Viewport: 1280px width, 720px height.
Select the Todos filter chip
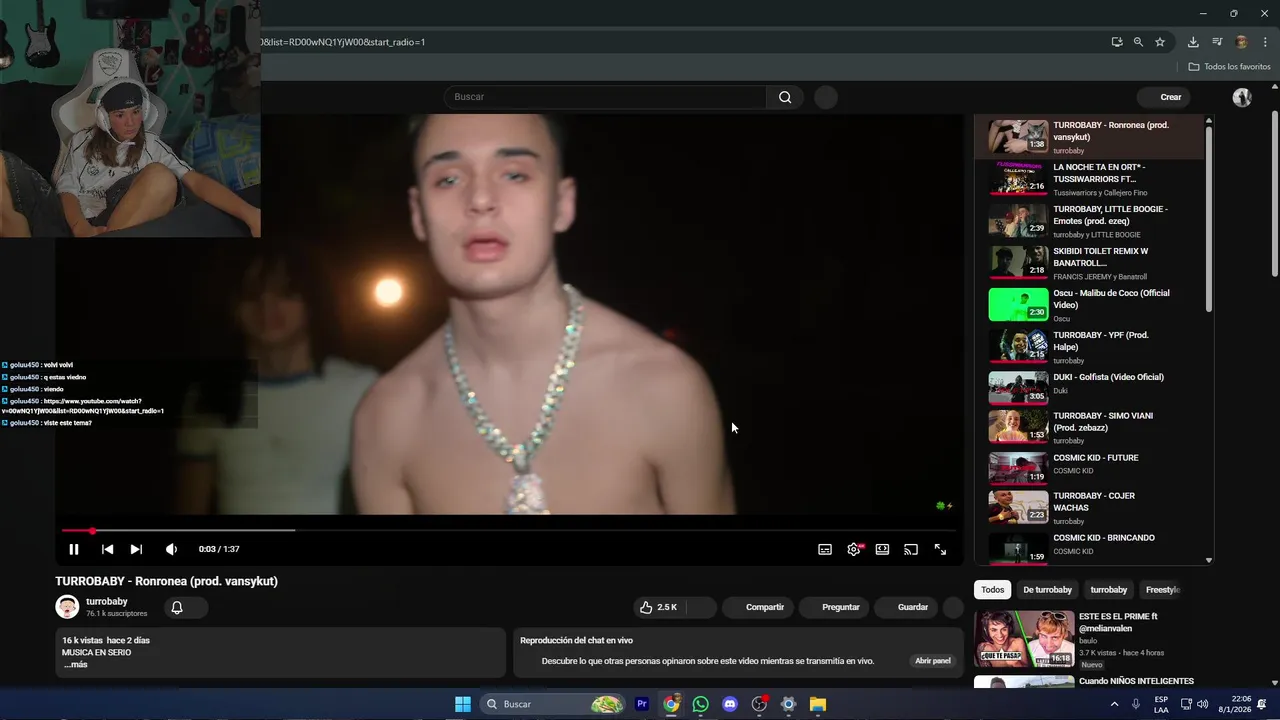click(992, 590)
